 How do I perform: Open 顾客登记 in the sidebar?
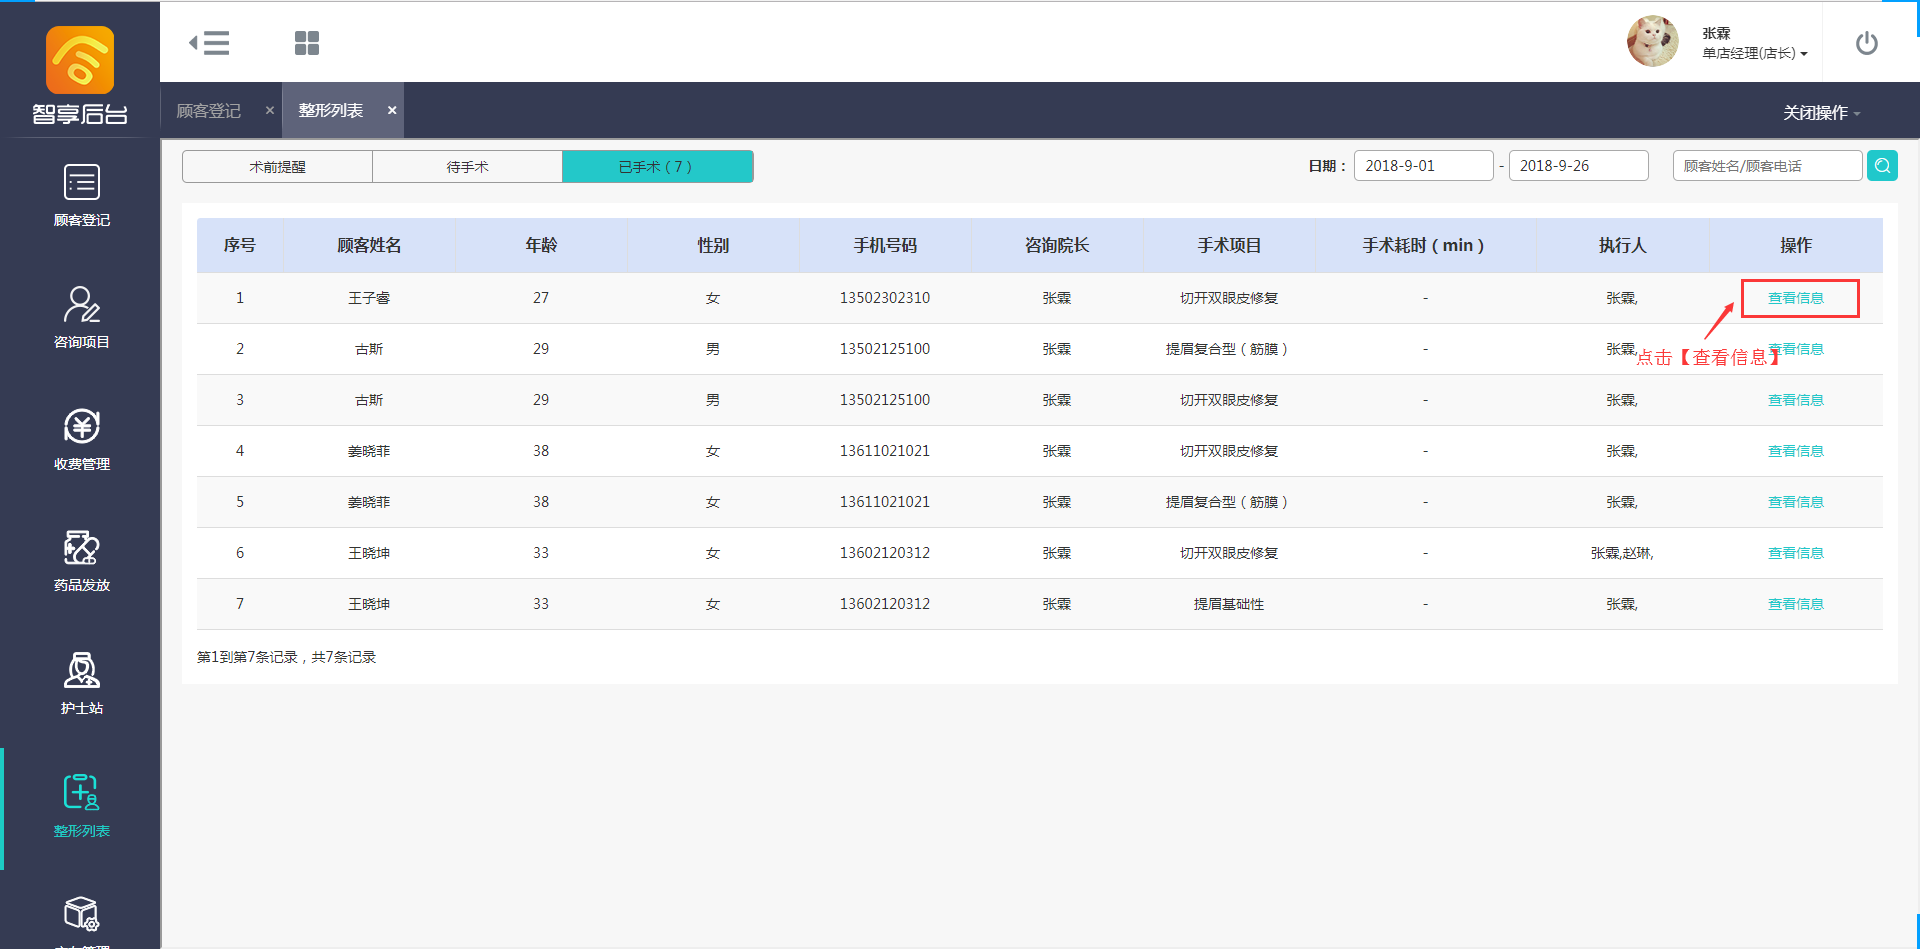click(81, 195)
